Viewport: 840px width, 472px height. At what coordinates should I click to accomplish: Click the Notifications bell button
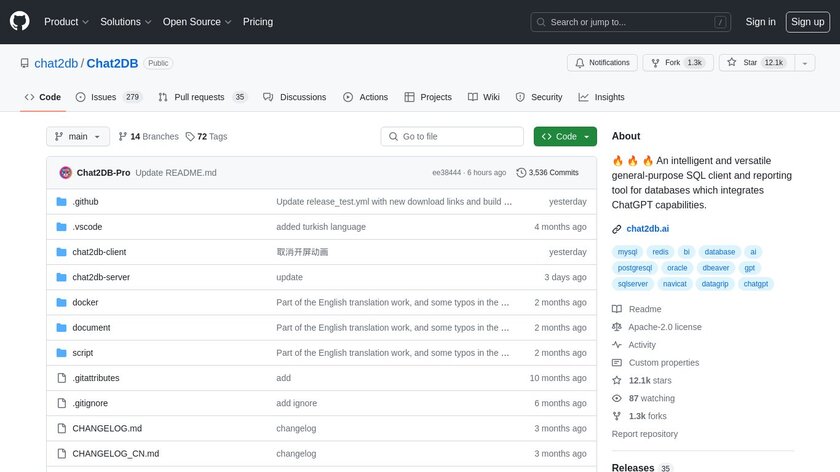coord(601,62)
